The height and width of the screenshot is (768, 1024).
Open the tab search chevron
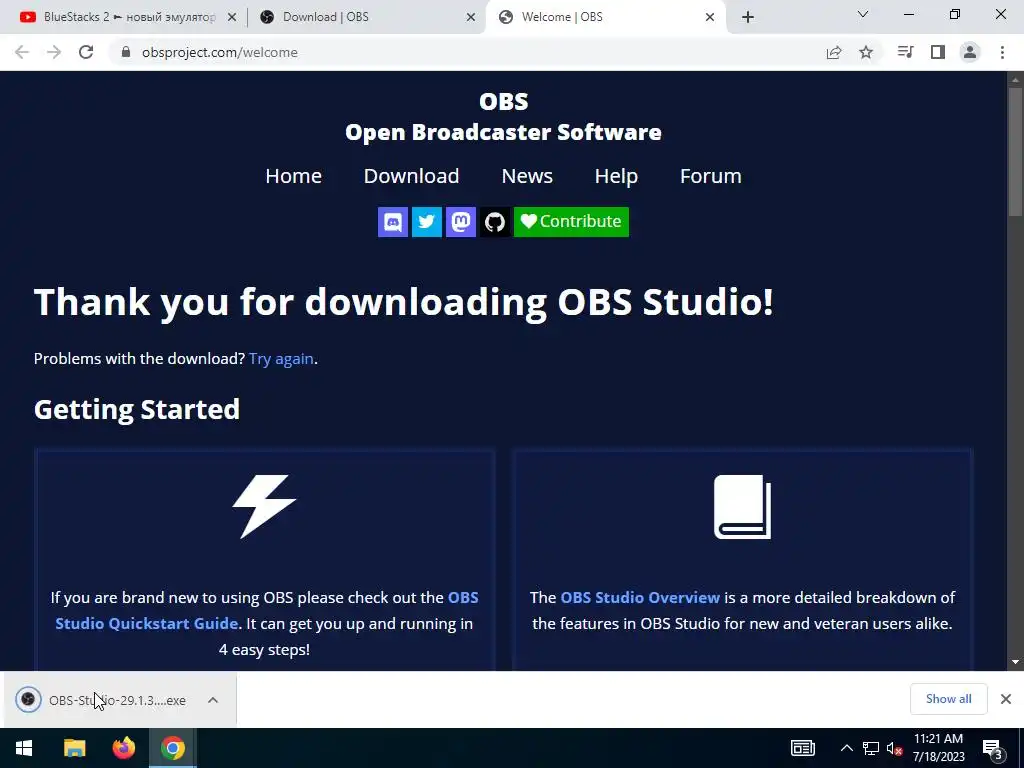tap(863, 14)
